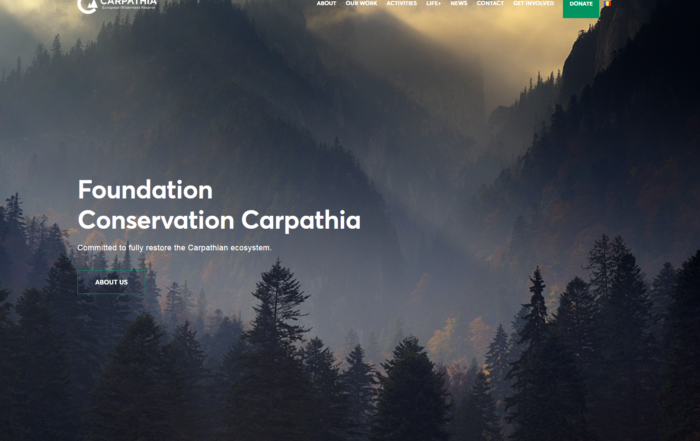Image resolution: width=700 pixels, height=441 pixels.
Task: Click the About Us outlined button
Action: point(111,282)
